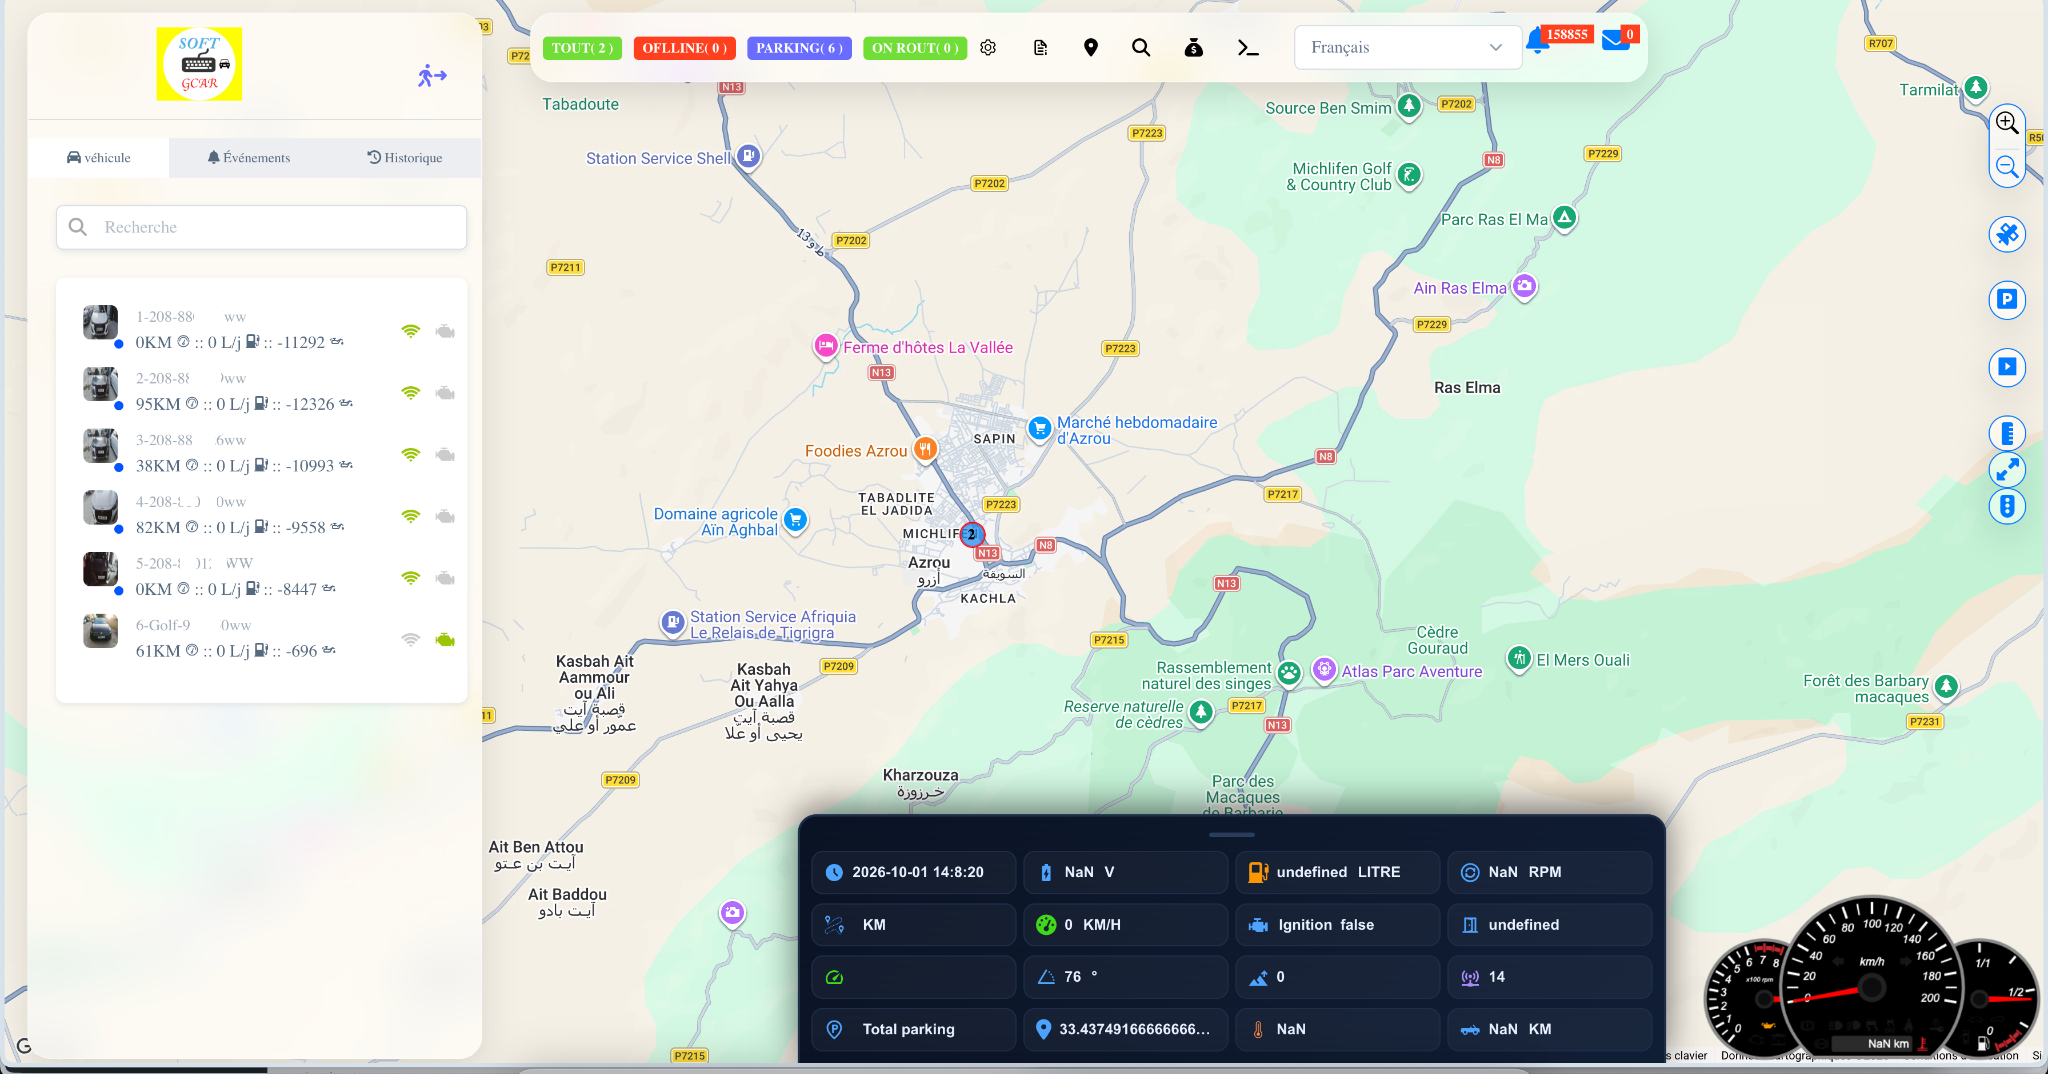The image size is (2048, 1074).
Task: Filter by ON ROUT( 0 ) vehicles
Action: point(915,48)
